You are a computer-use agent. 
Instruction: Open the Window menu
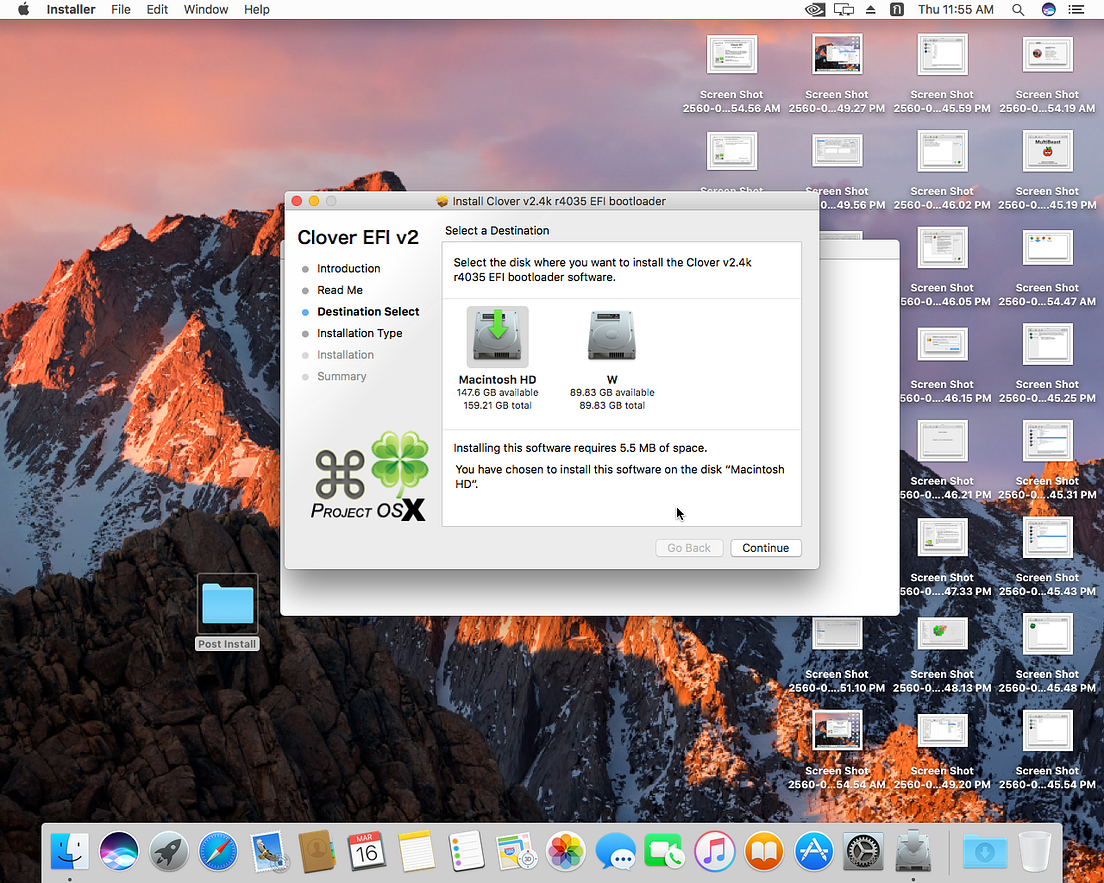click(206, 9)
